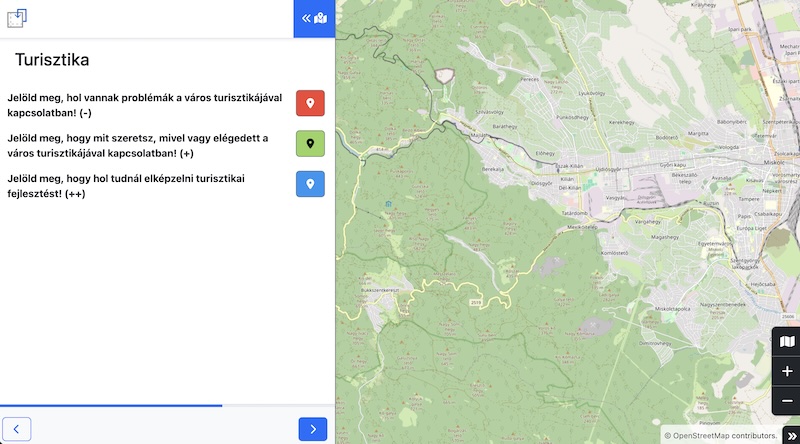Advance to the next survey page
800x444 pixels.
point(313,429)
